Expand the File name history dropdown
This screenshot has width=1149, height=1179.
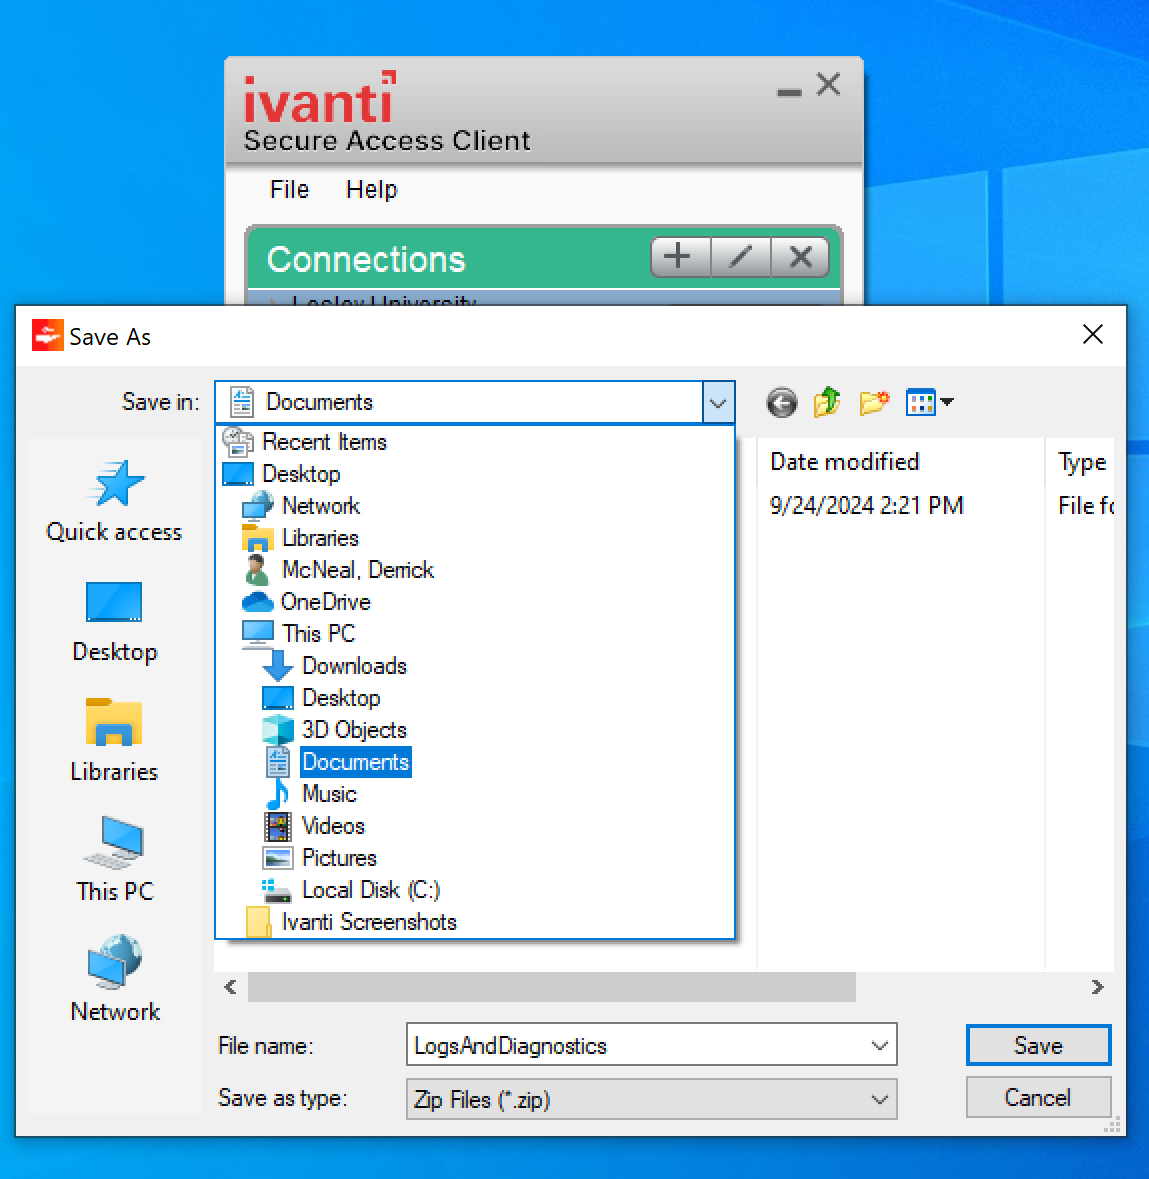880,1046
